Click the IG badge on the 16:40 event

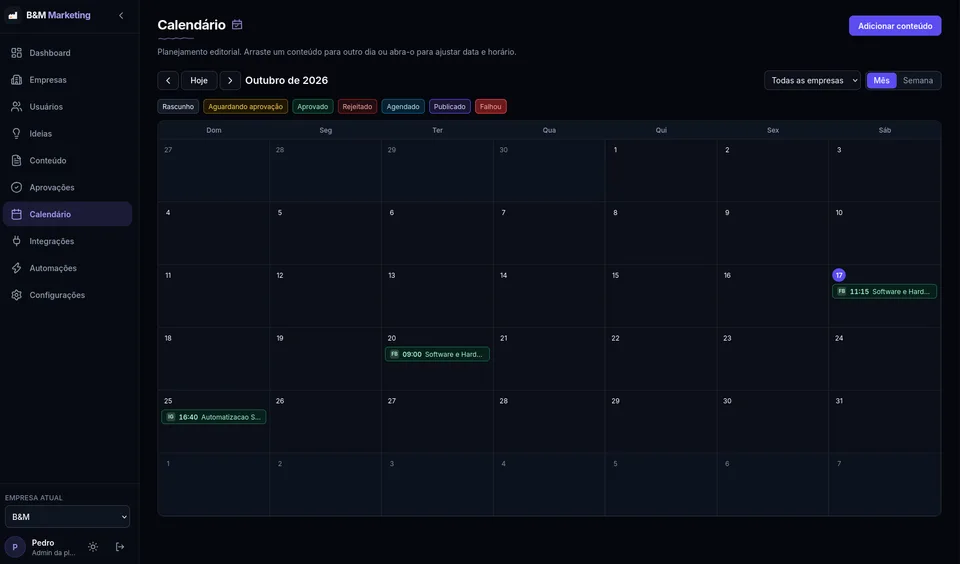coord(171,417)
